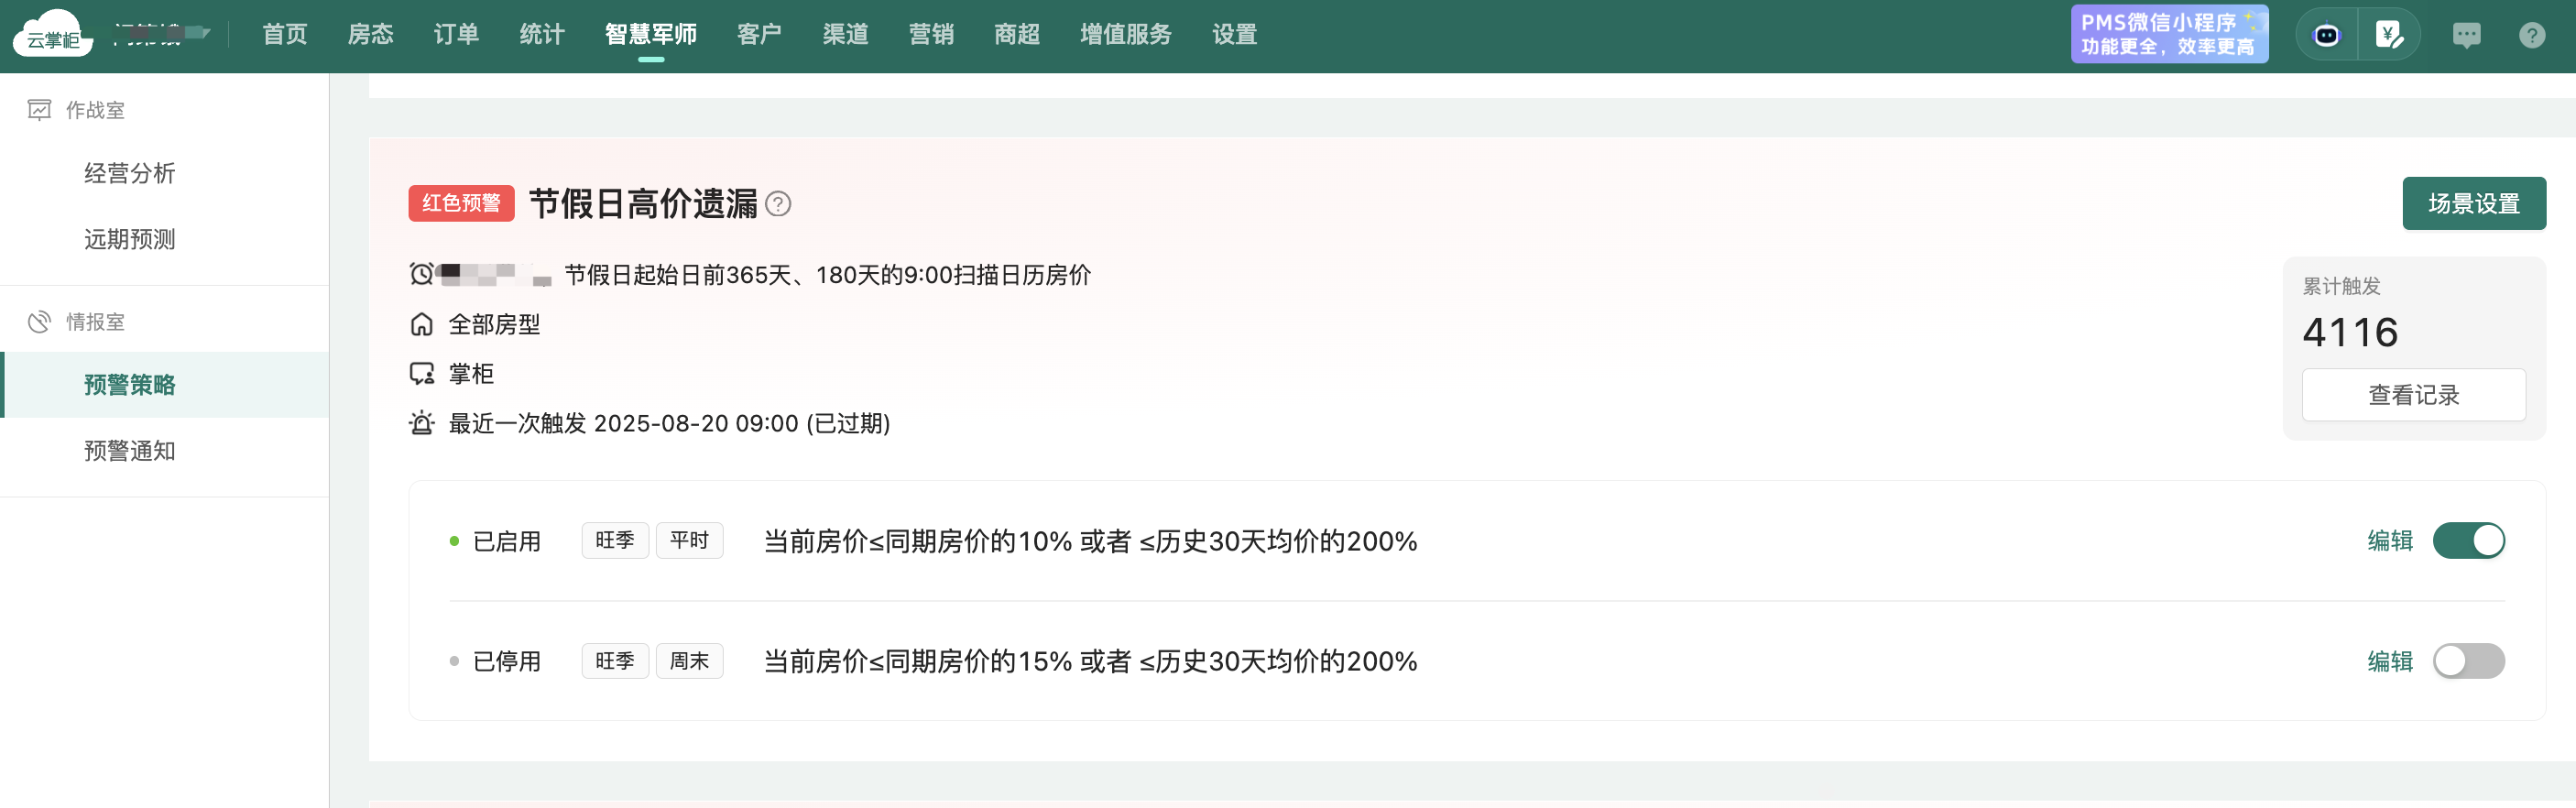Viewport: 2576px width, 808px height.
Task: Go to the 房态 menu item
Action: (x=370, y=34)
